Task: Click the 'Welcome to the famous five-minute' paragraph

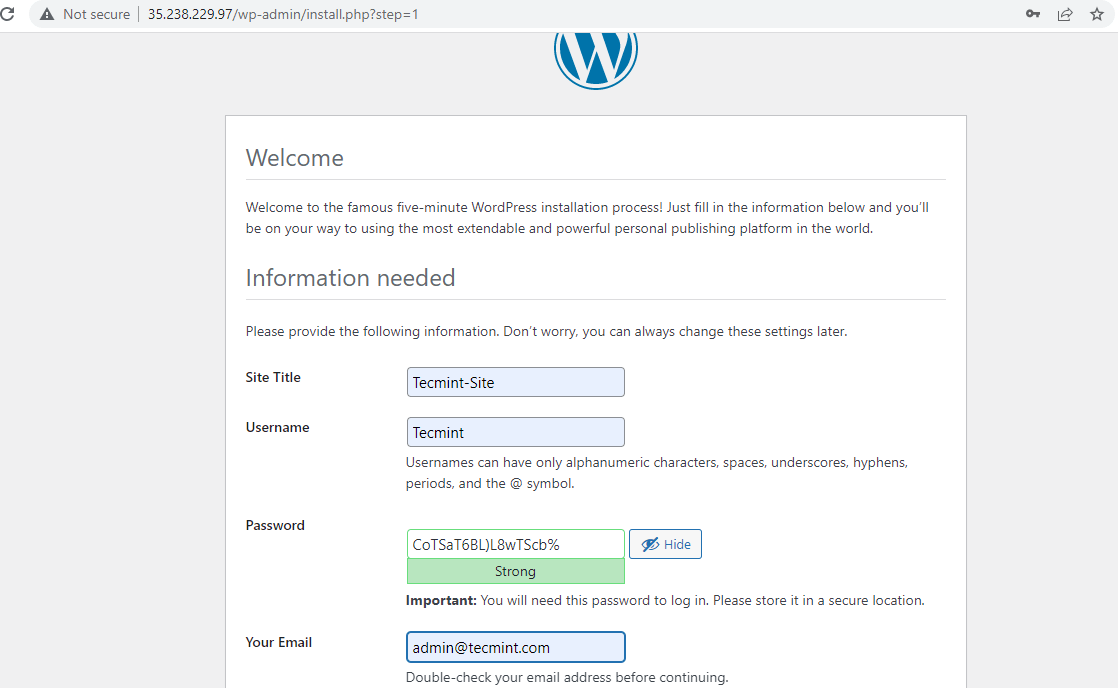Action: point(587,217)
